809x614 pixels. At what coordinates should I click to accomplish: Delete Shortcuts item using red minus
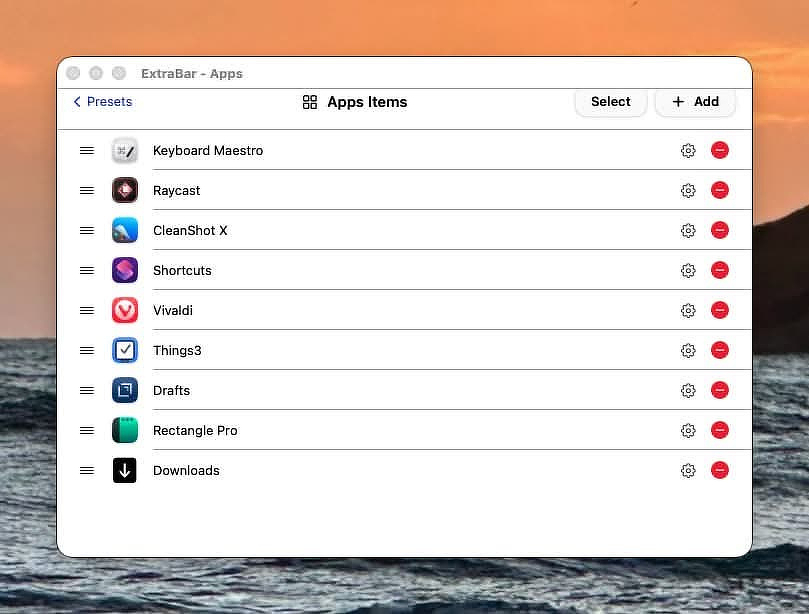719,271
